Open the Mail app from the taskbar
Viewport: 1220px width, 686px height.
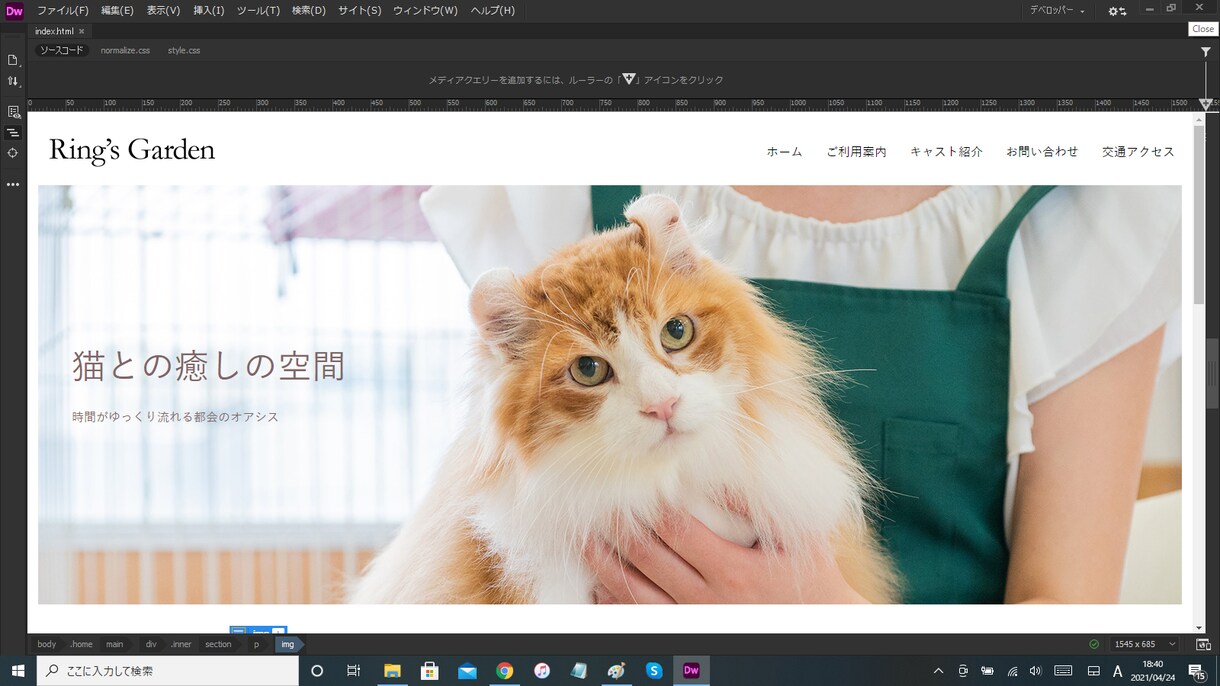467,671
